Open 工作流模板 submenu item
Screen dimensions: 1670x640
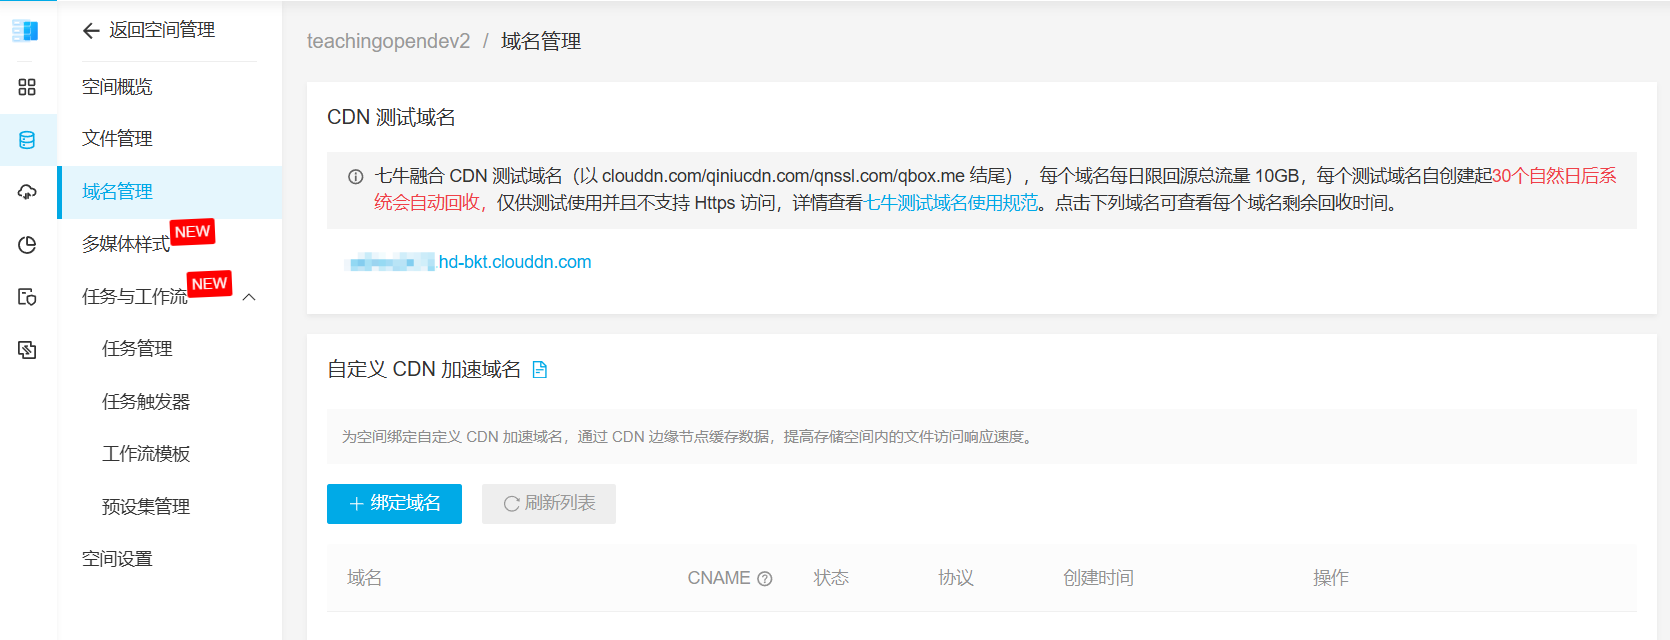(x=146, y=454)
